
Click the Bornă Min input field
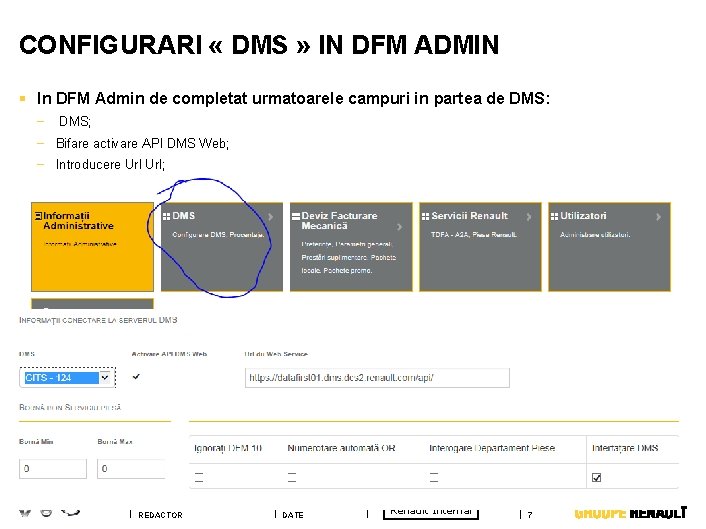coord(53,469)
